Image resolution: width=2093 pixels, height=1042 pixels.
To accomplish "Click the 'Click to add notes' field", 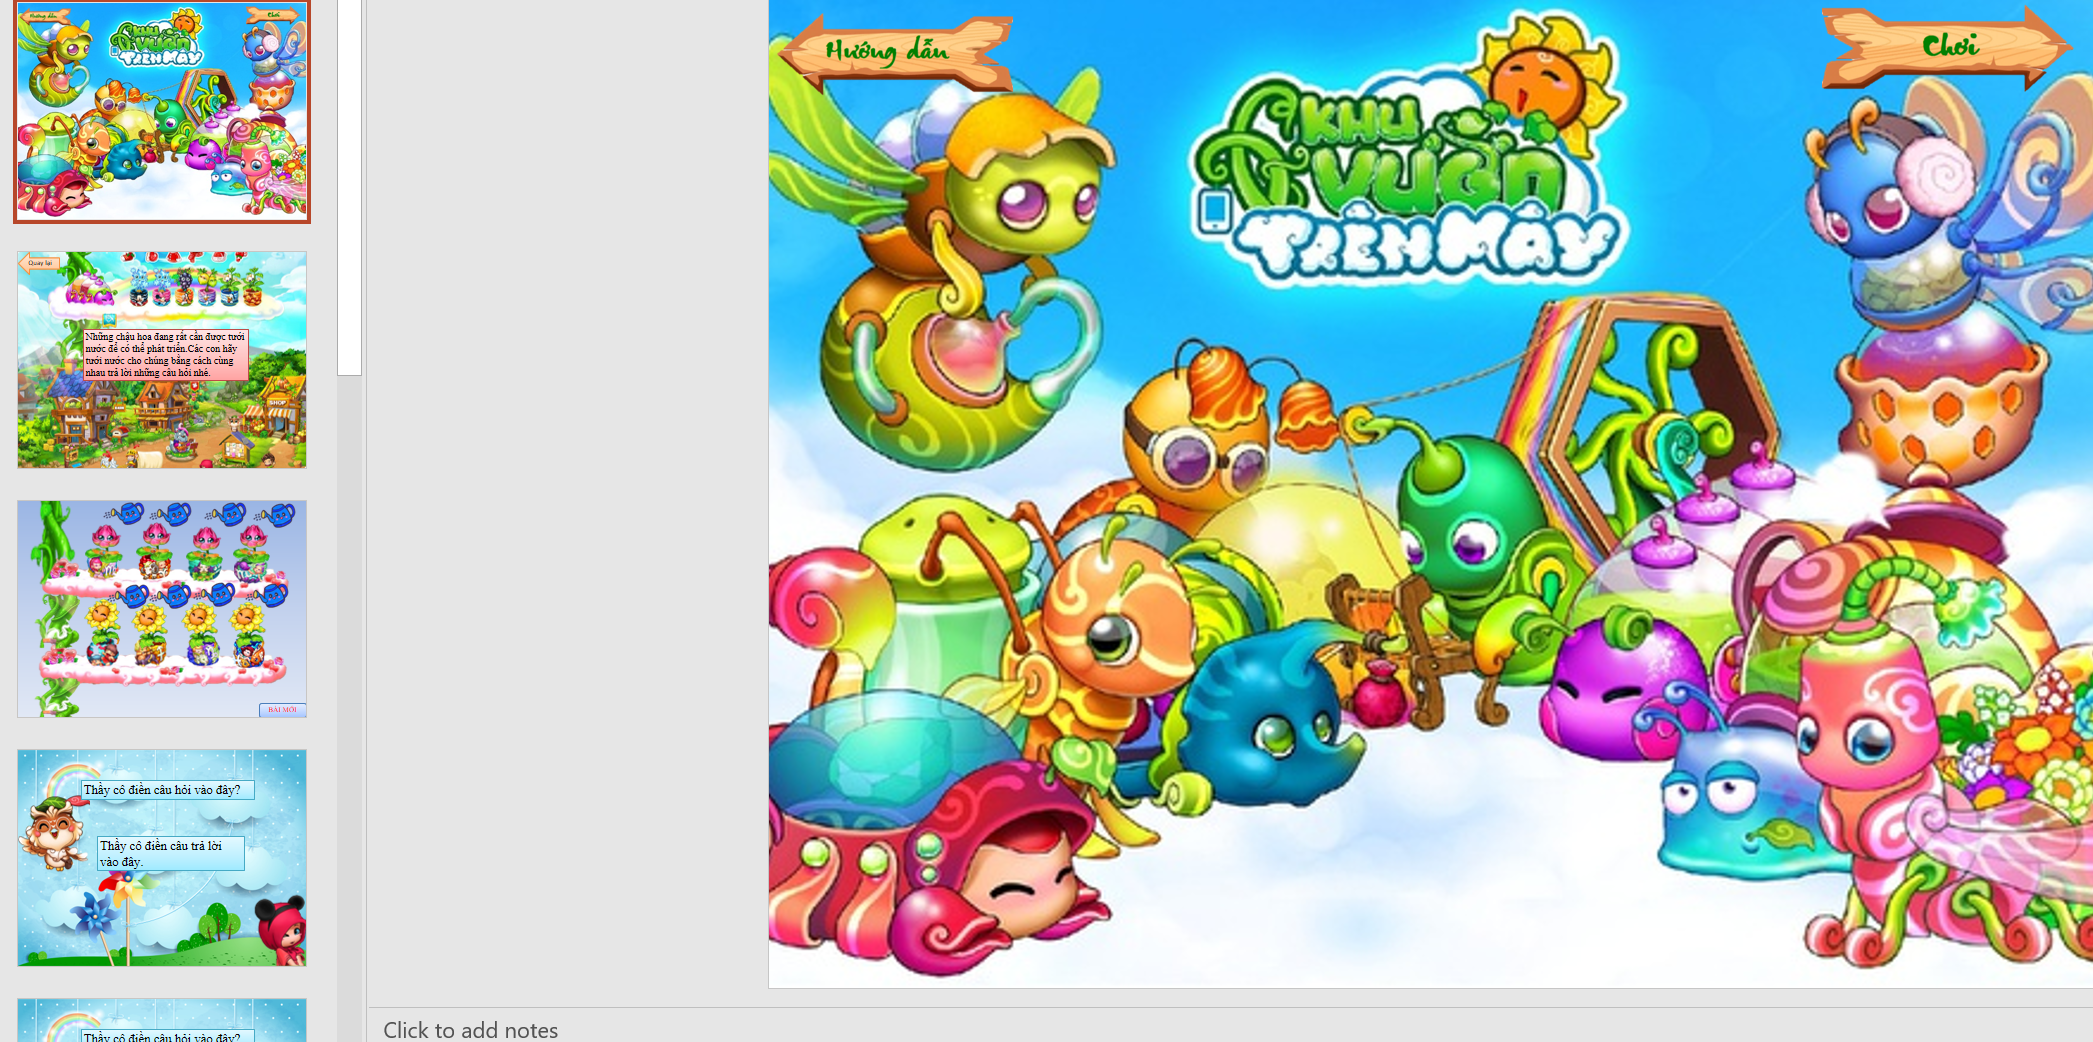I will pyautogui.click(x=470, y=1029).
